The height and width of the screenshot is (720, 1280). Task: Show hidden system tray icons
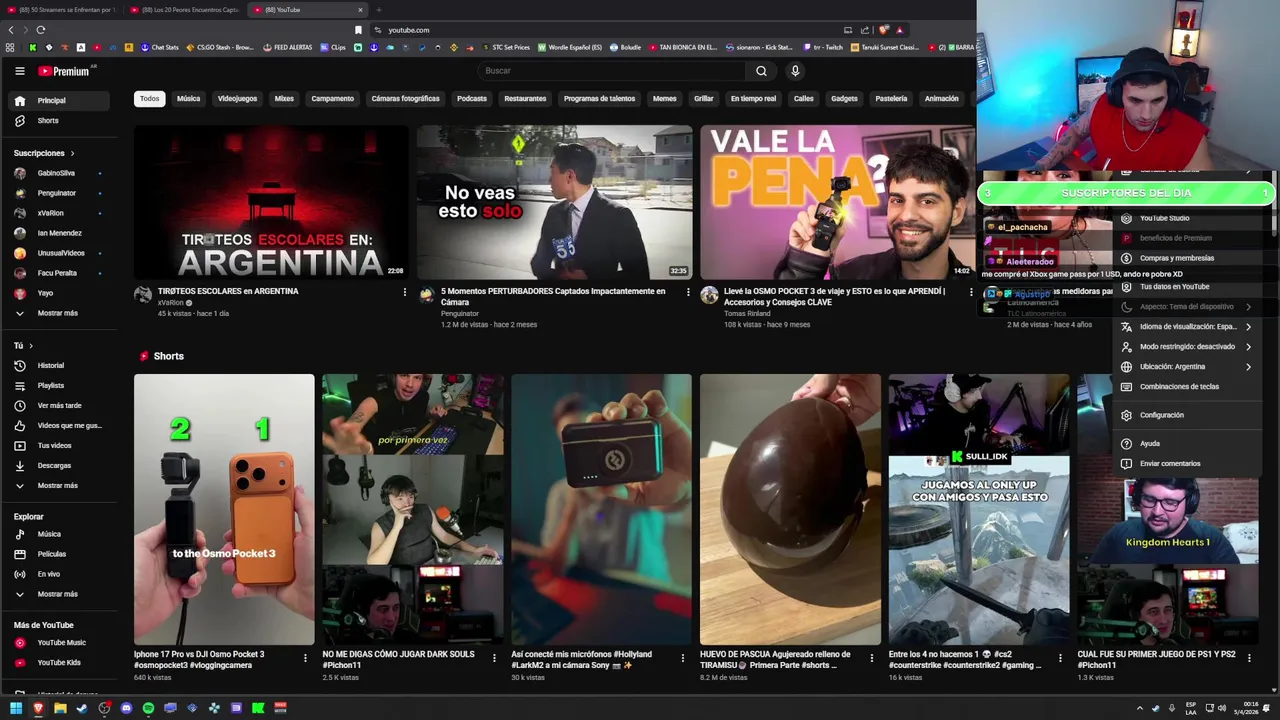coord(1139,708)
